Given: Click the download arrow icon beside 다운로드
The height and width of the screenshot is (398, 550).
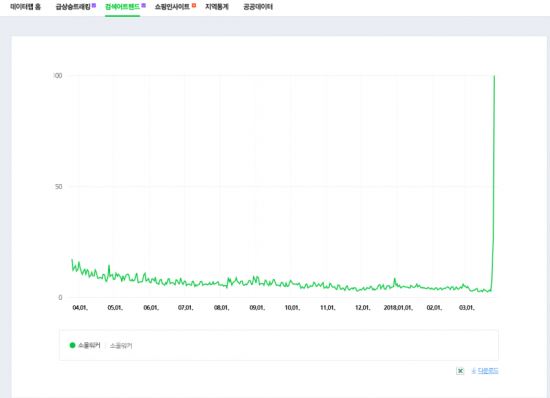Looking at the screenshot, I should coord(474,371).
